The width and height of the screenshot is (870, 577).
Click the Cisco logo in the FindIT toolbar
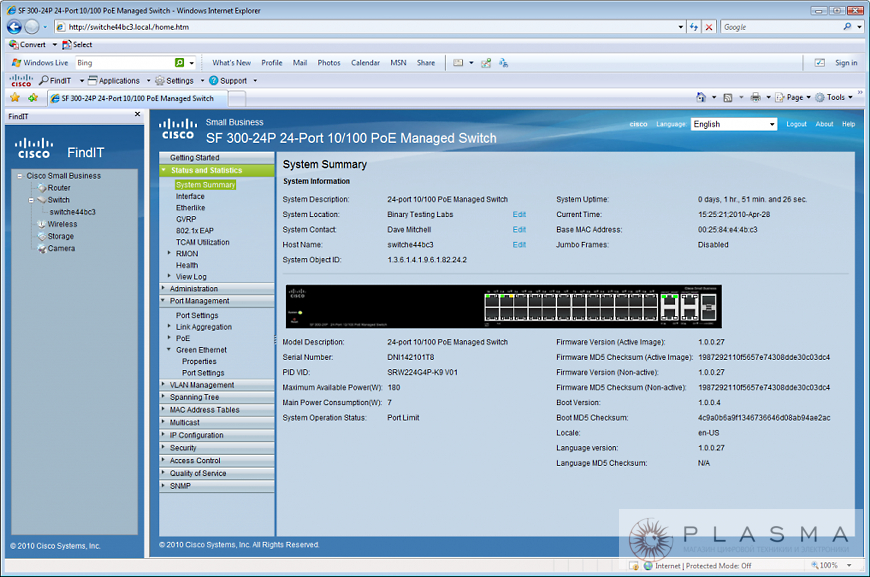pos(21,80)
